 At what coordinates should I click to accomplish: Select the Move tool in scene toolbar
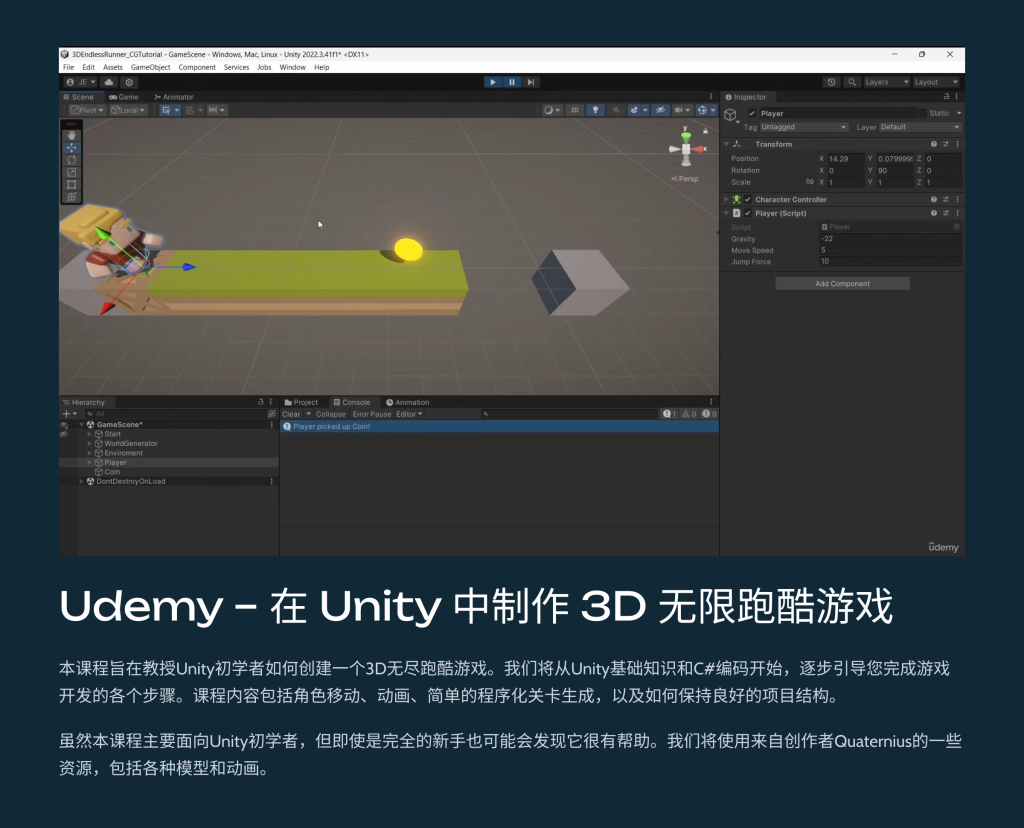(x=71, y=148)
